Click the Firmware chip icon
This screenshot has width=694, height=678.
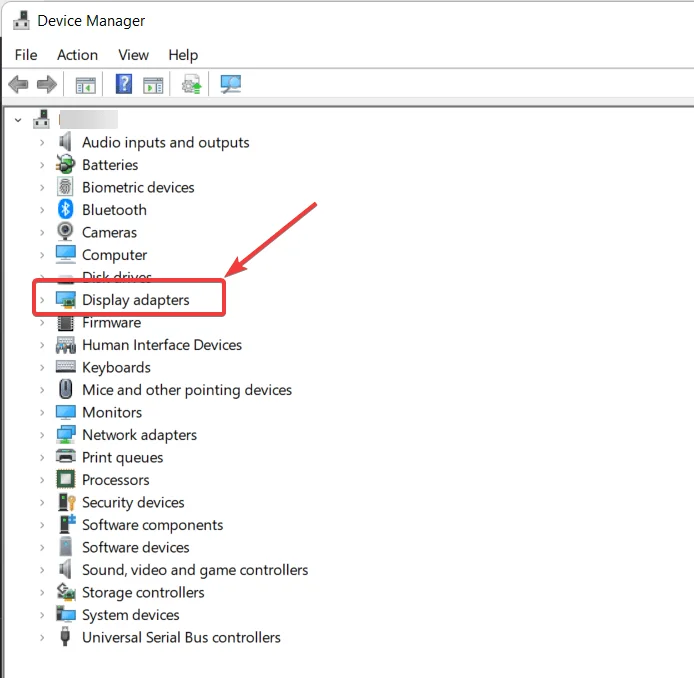pos(66,323)
